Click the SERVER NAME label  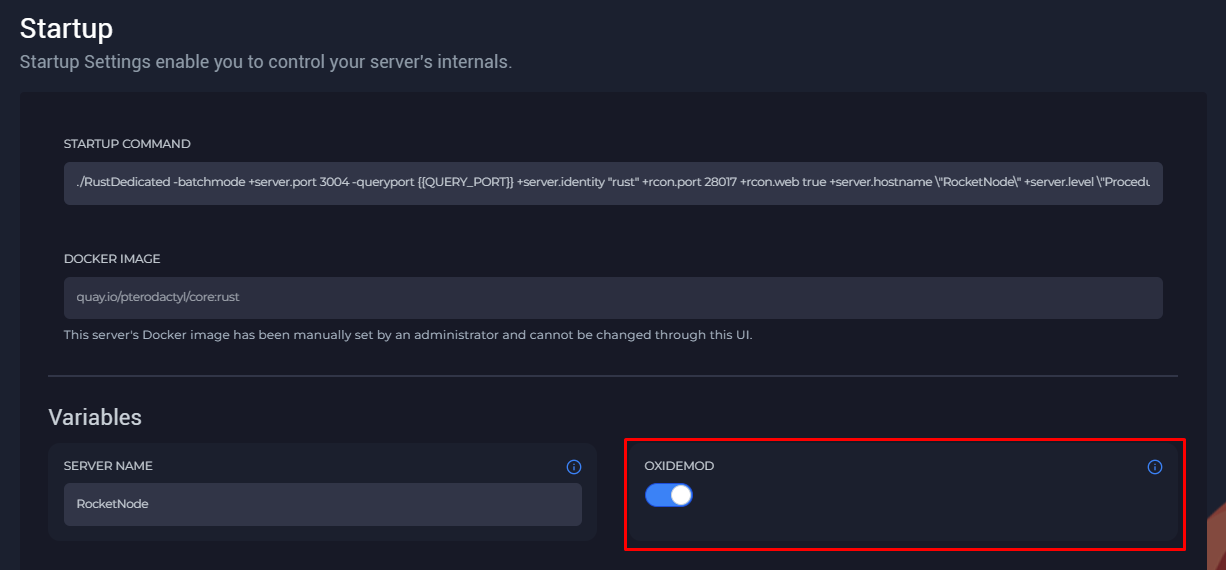(108, 466)
